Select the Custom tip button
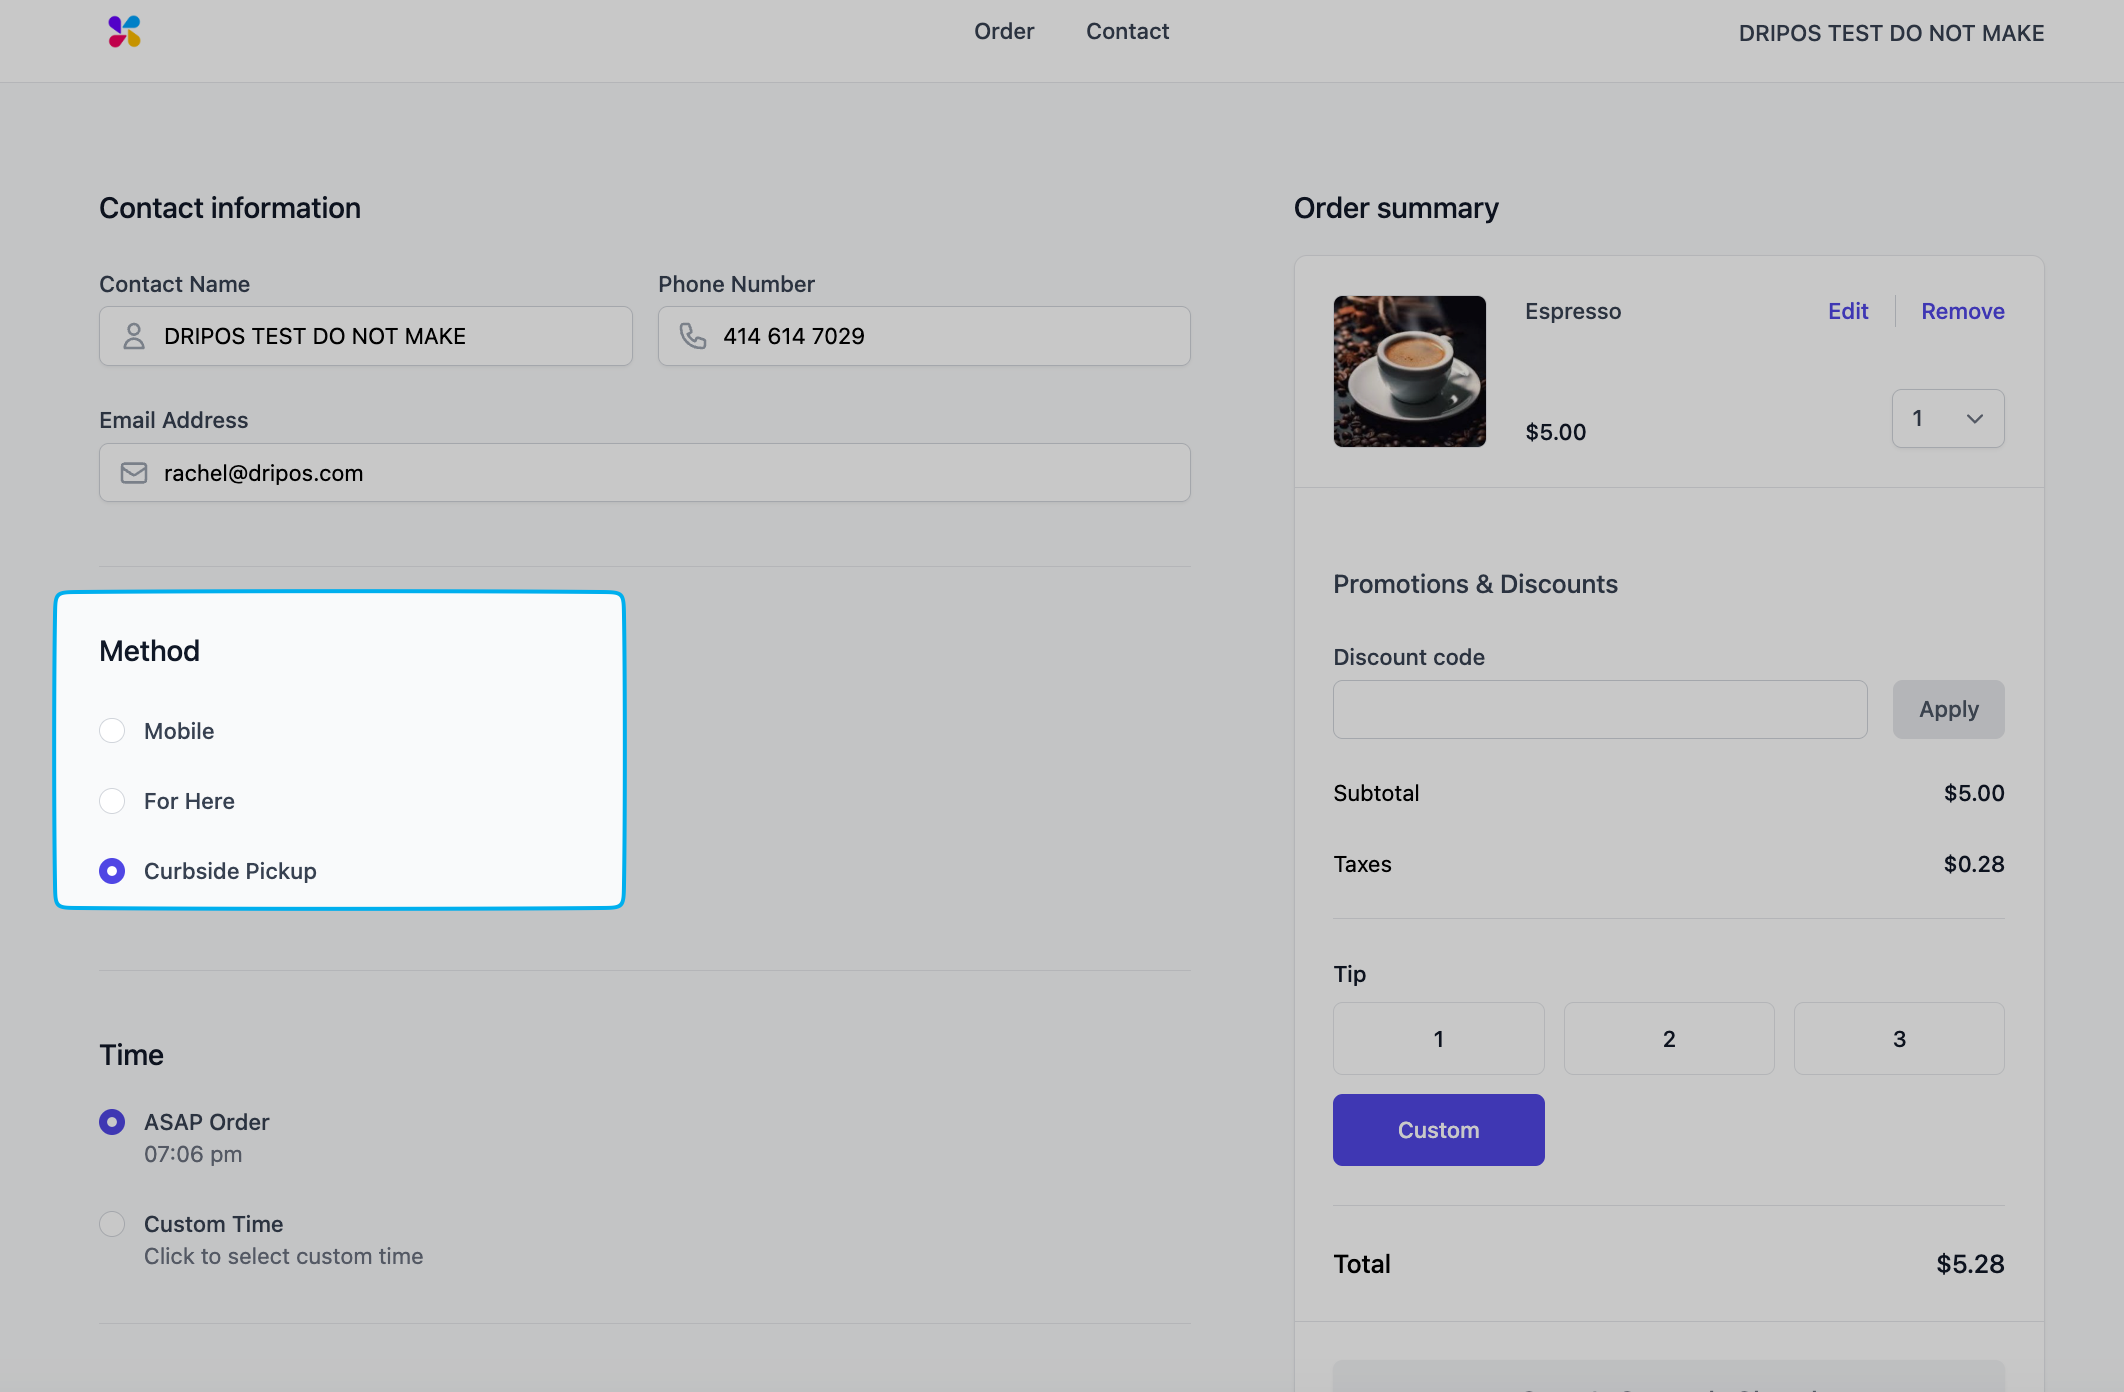The width and height of the screenshot is (2124, 1392). point(1438,1130)
